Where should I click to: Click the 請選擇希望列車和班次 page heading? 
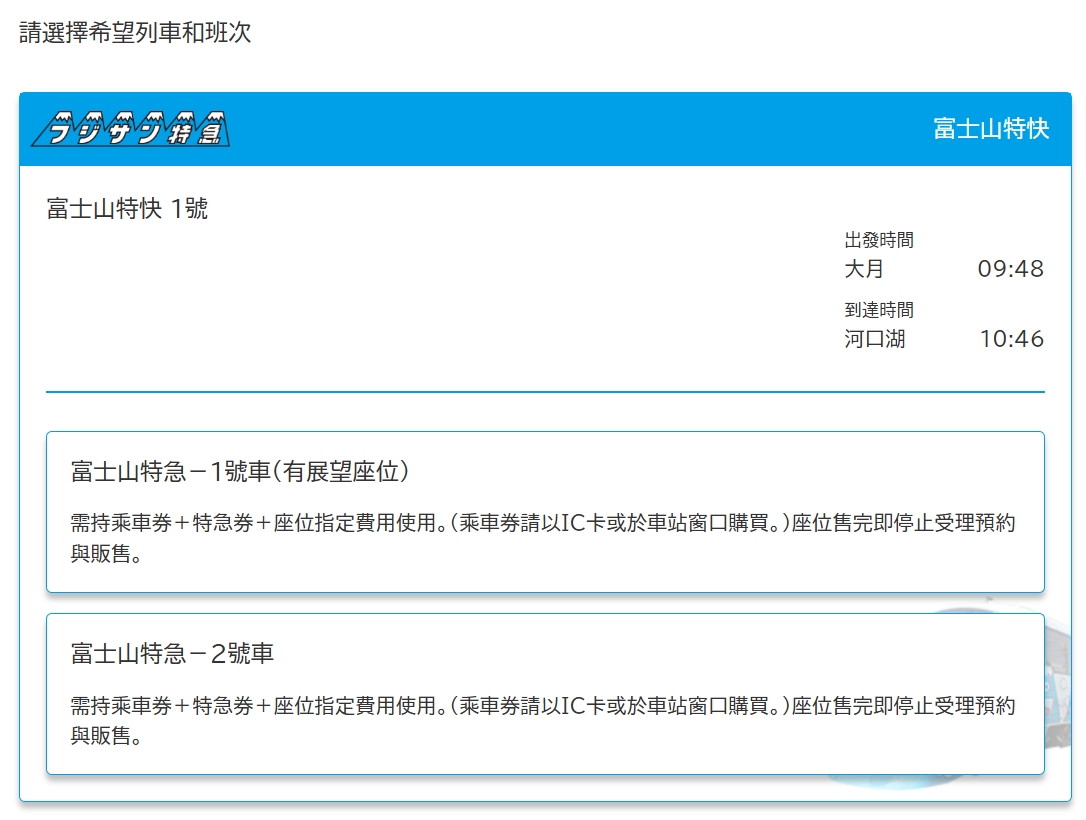click(x=135, y=33)
